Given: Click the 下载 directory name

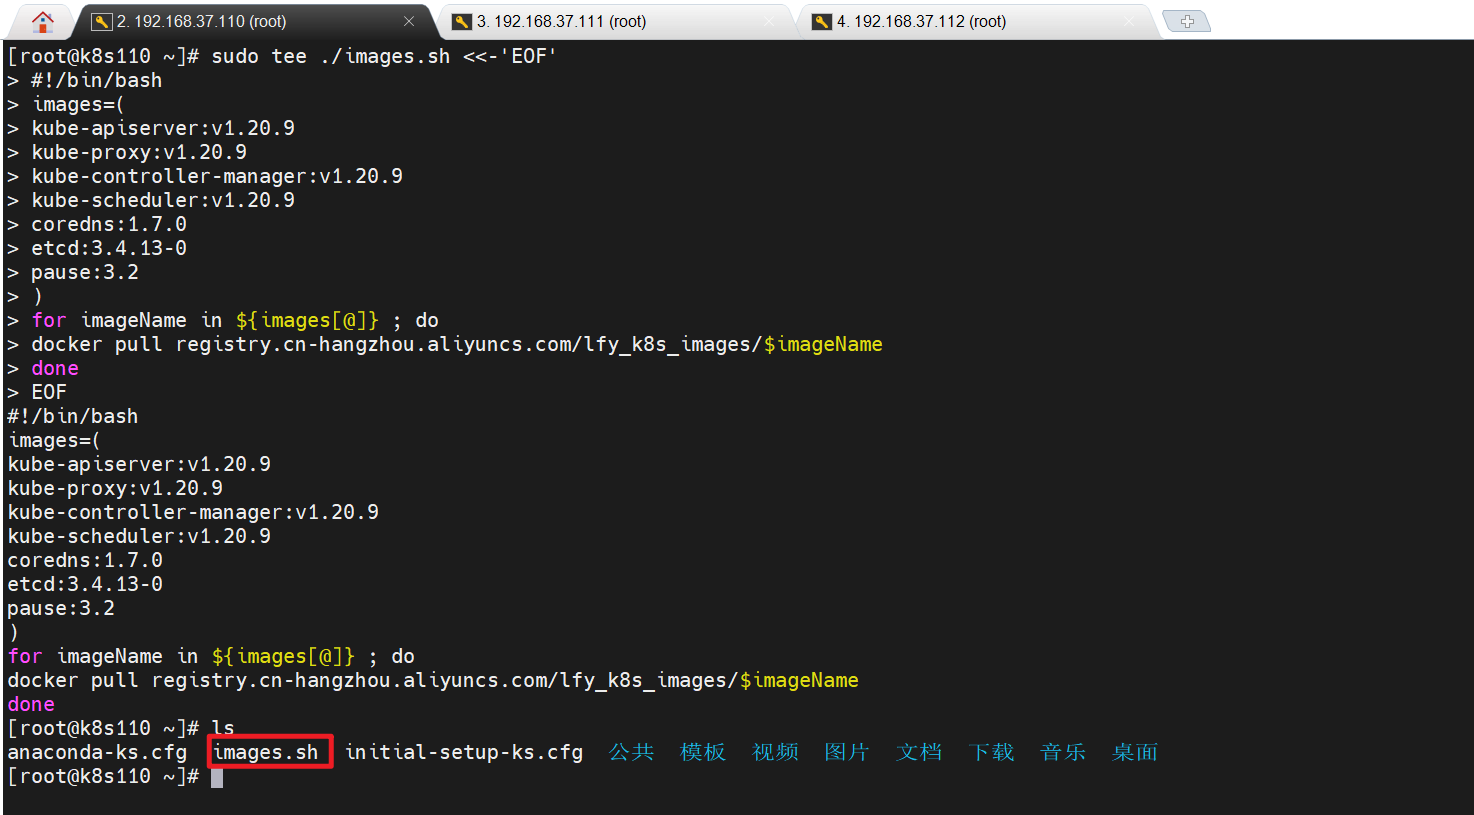Looking at the screenshot, I should coord(991,752).
